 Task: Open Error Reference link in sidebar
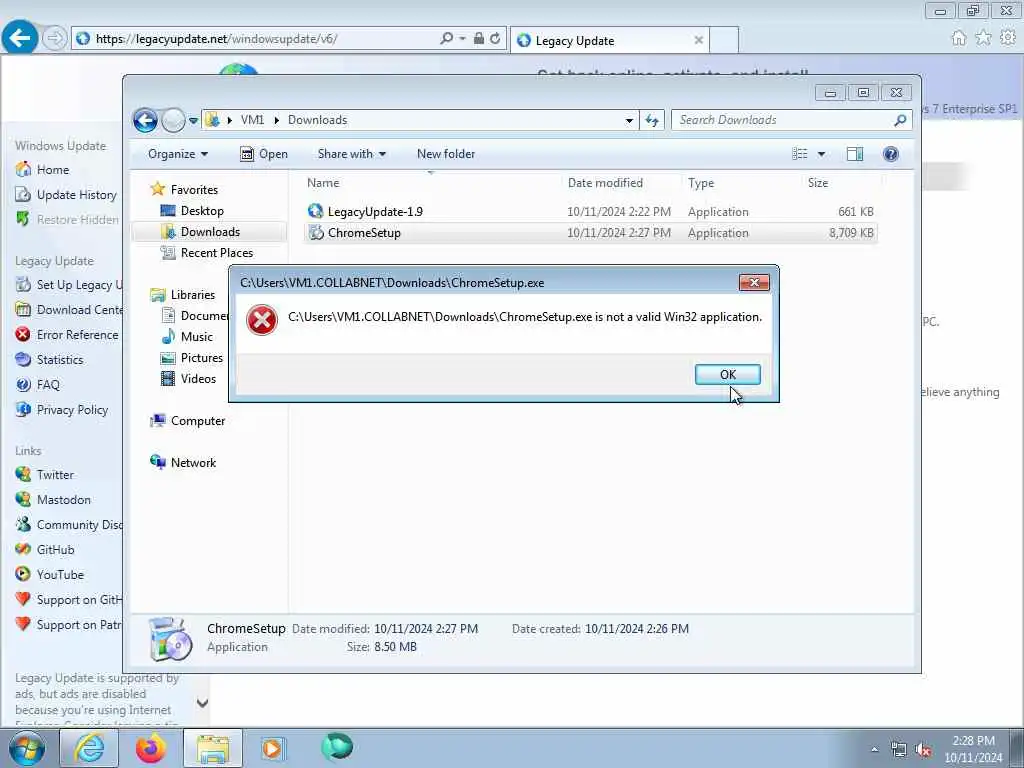click(x=77, y=334)
